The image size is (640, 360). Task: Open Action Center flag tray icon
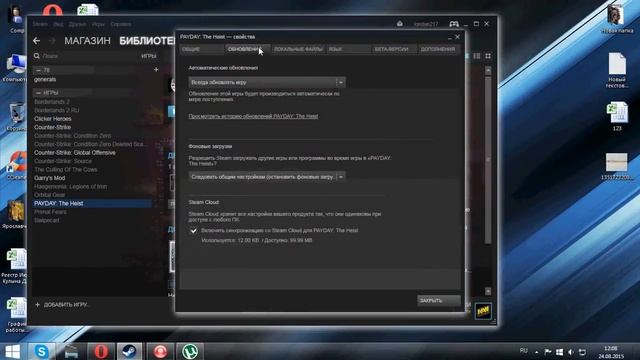point(548,352)
